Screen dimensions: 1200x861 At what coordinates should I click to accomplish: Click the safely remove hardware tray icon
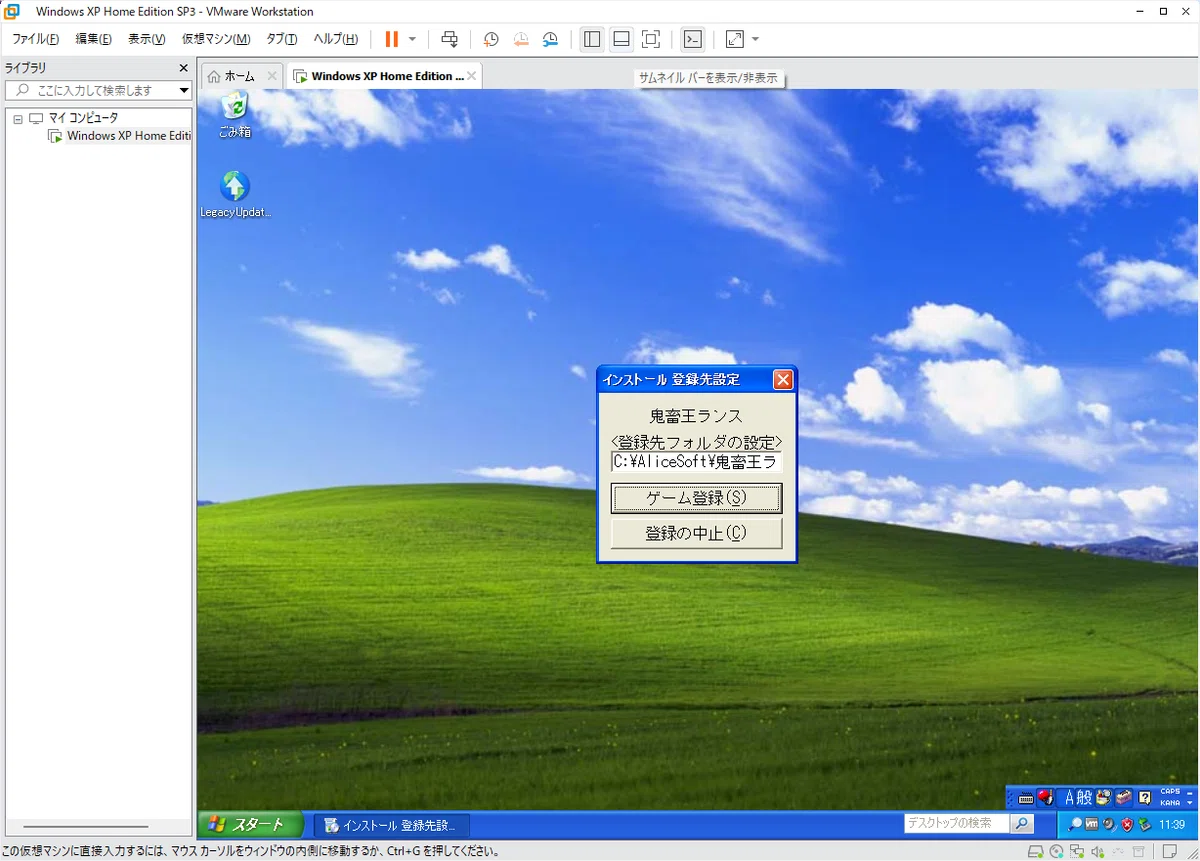point(1144,824)
